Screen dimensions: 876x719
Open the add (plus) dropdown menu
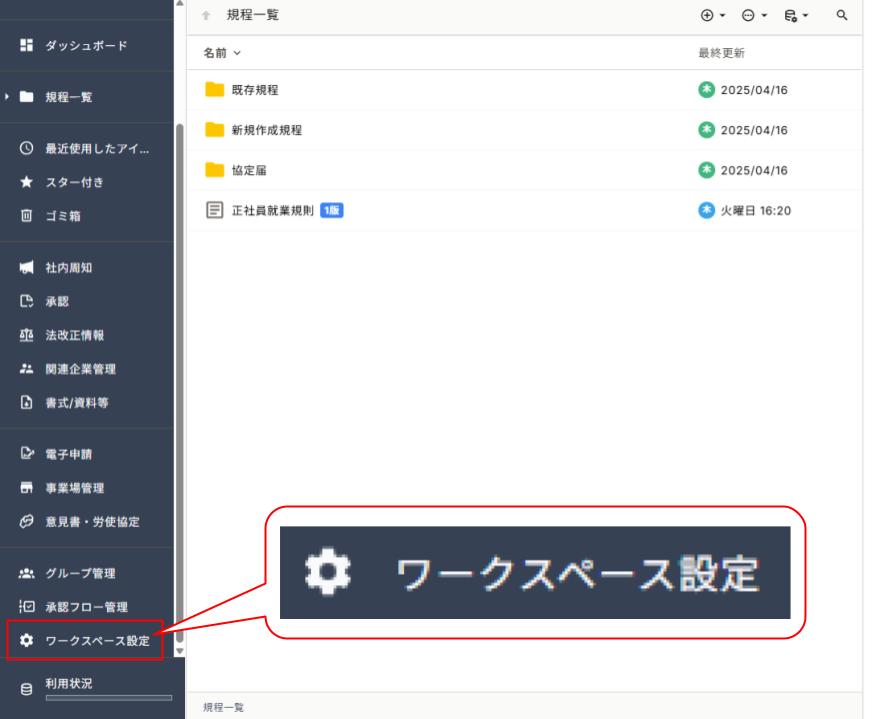(x=713, y=16)
